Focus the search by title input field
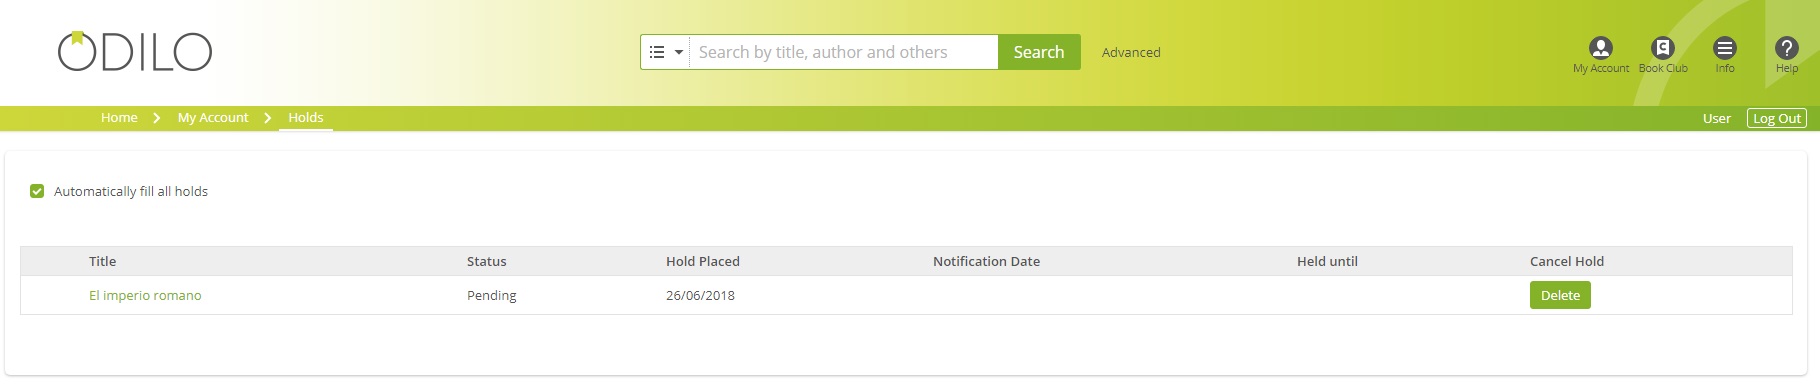1820x384 pixels. point(844,52)
